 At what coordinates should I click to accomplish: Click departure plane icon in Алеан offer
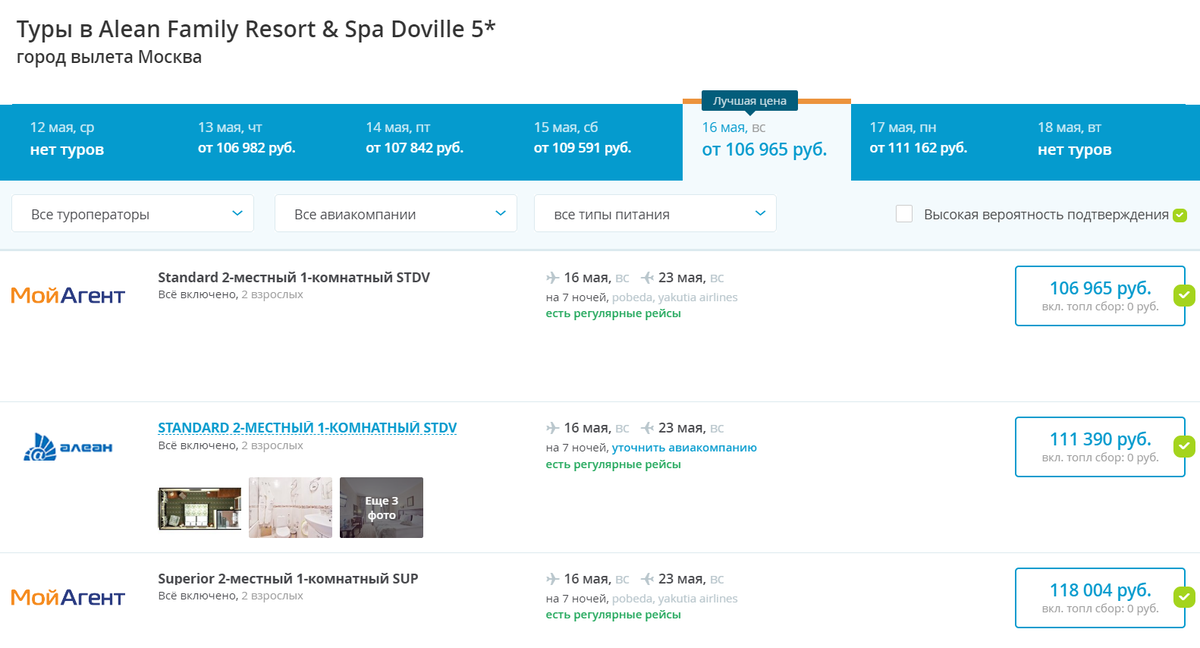click(553, 428)
